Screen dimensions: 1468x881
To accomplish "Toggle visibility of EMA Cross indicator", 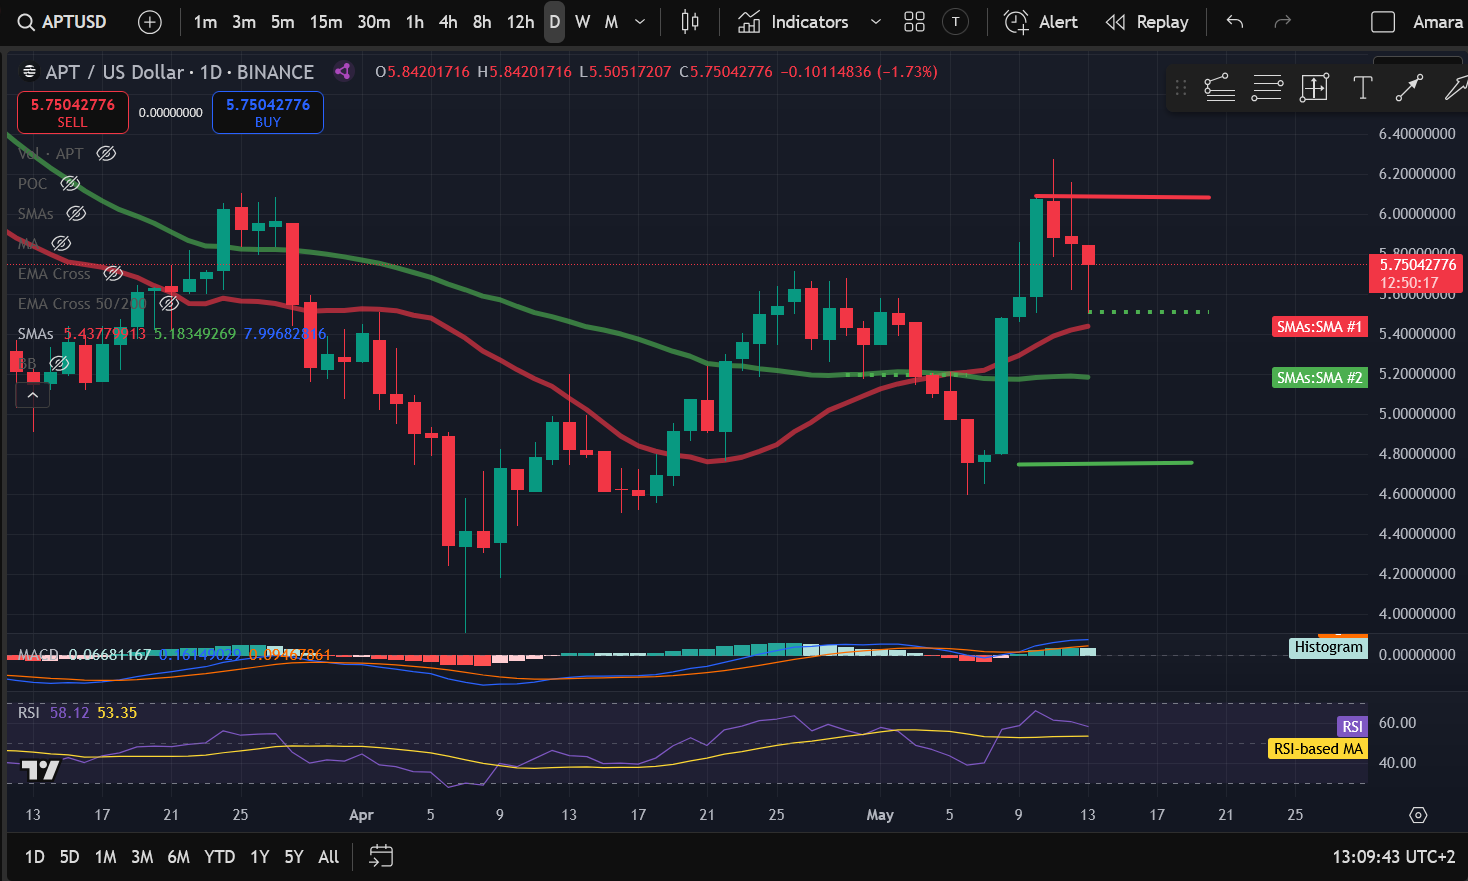I will coord(113,273).
